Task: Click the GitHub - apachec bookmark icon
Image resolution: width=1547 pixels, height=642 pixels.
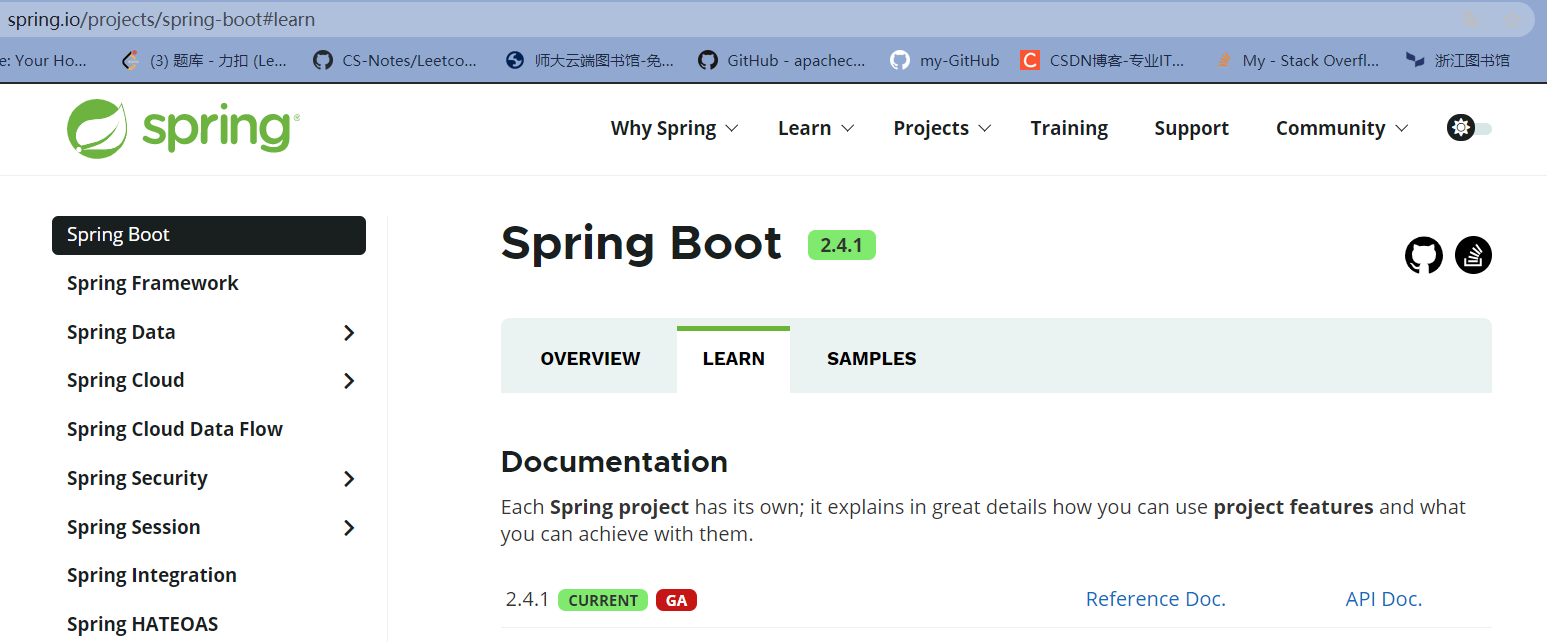Action: pos(708,60)
